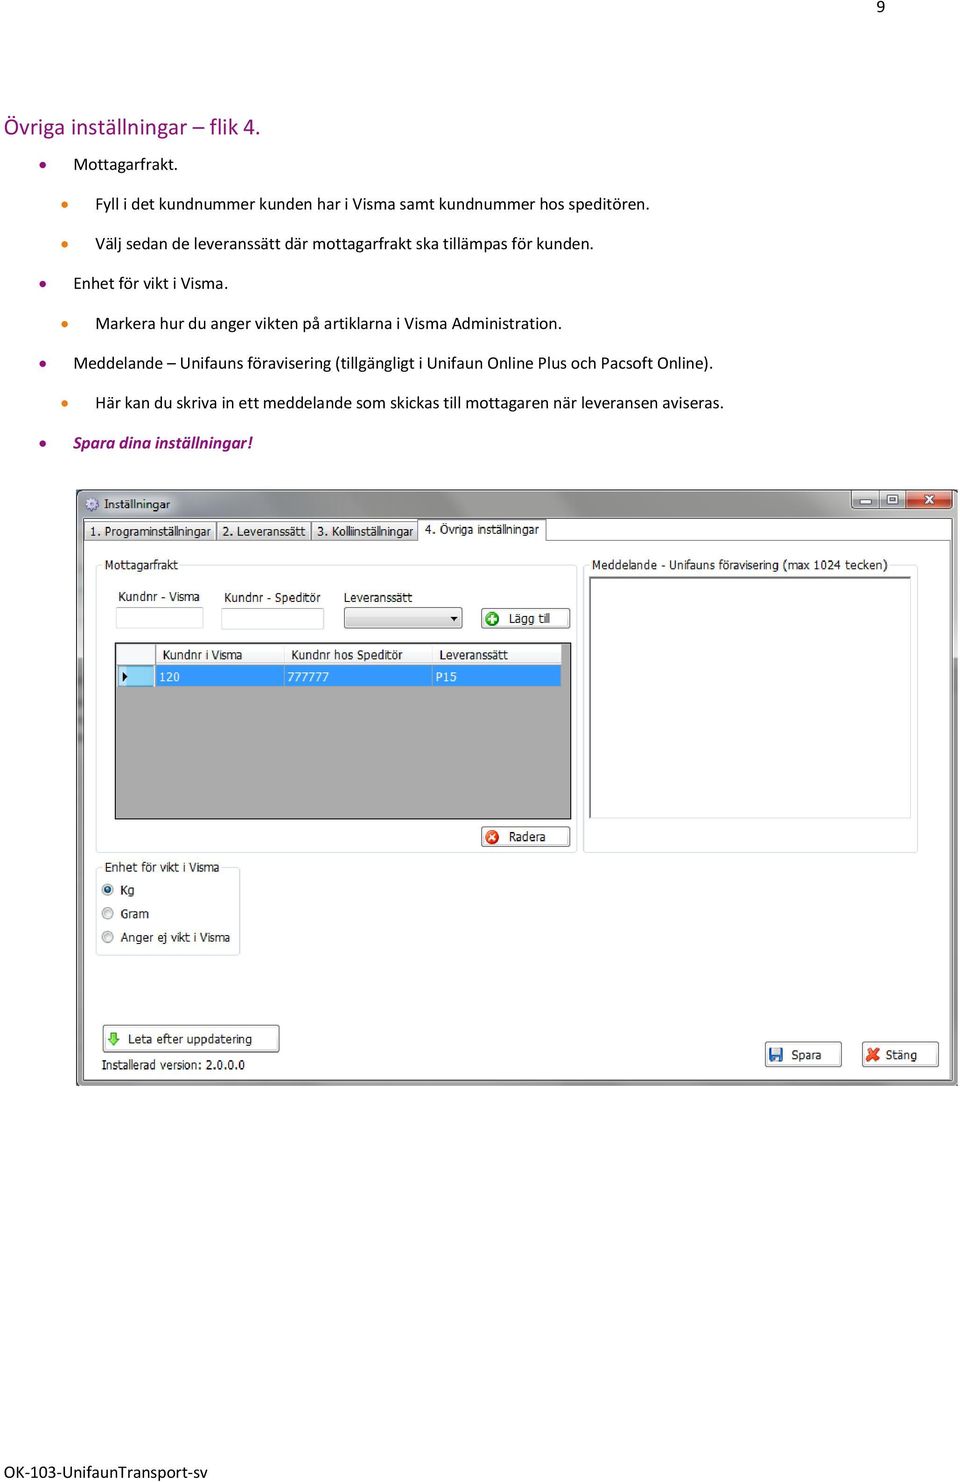Close the Inställningar window
The width and height of the screenshot is (960, 1482).
pyautogui.click(x=929, y=500)
